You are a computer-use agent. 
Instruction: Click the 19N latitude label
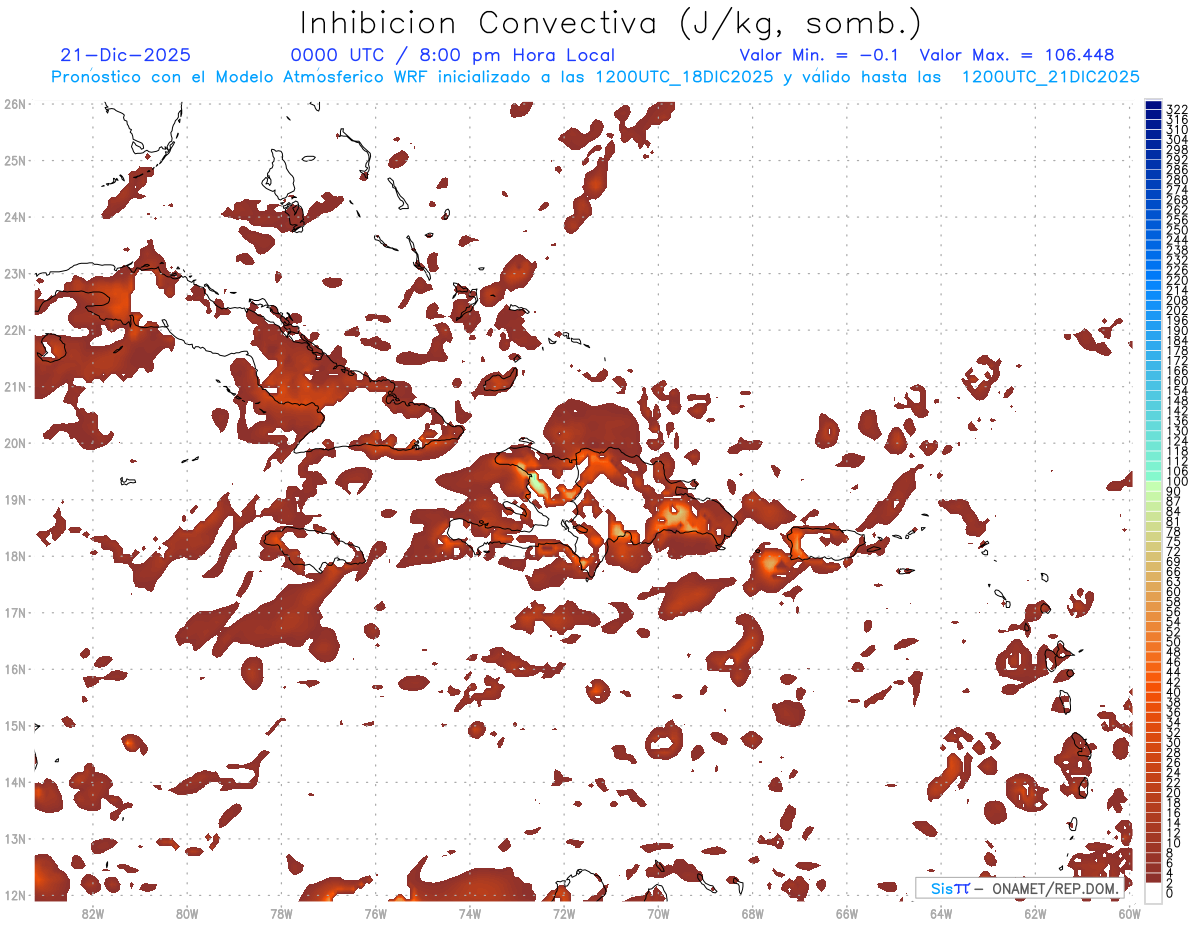pyautogui.click(x=14, y=499)
